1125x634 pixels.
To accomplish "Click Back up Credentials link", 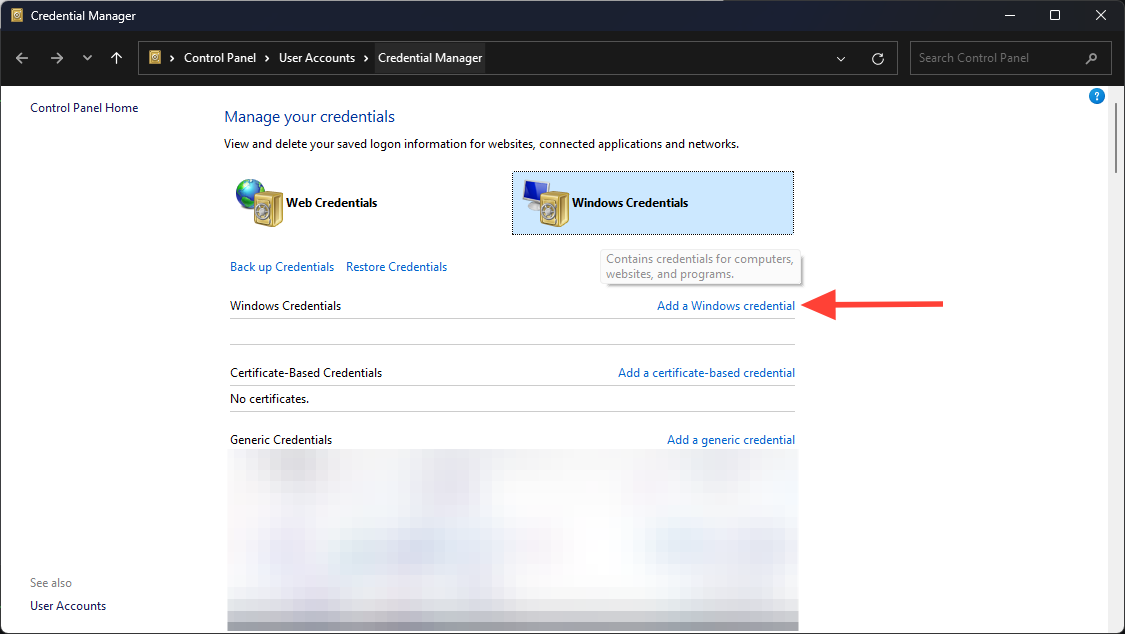I will pyautogui.click(x=282, y=267).
